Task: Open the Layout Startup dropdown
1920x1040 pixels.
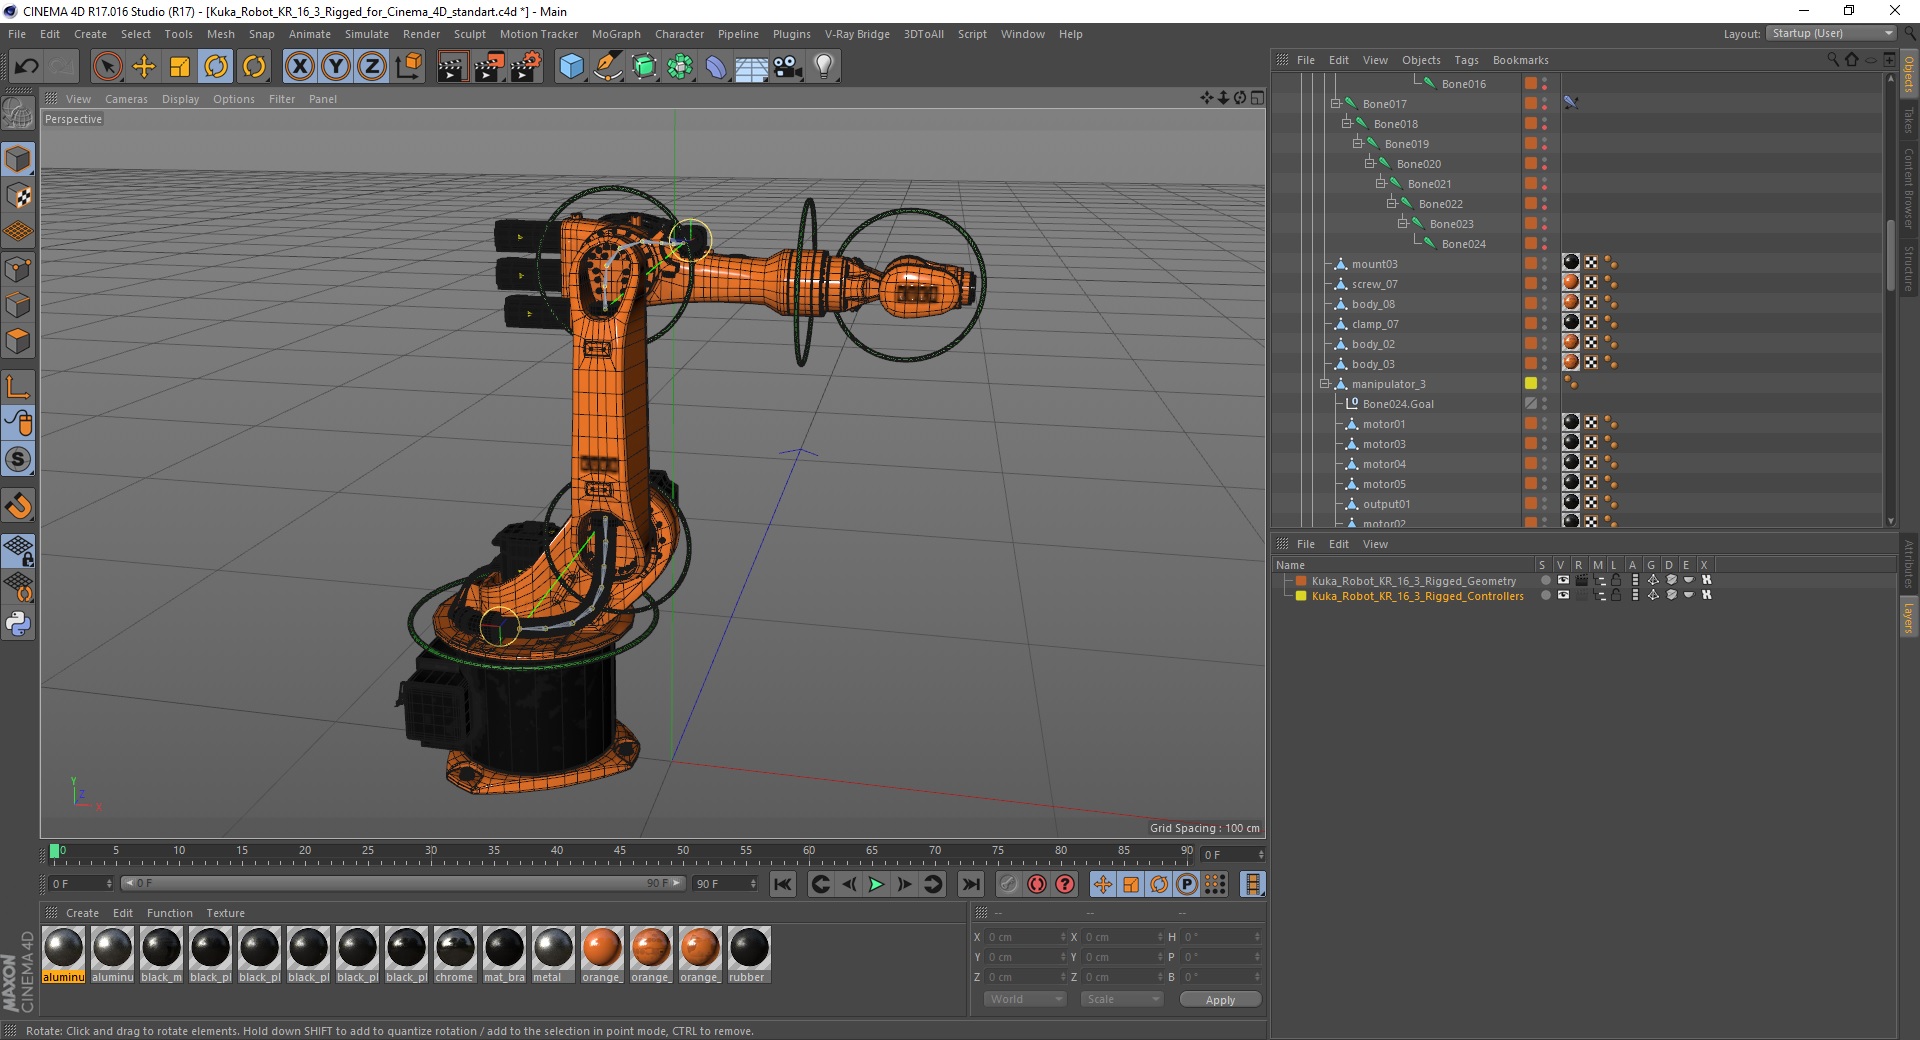Action: tap(1831, 34)
